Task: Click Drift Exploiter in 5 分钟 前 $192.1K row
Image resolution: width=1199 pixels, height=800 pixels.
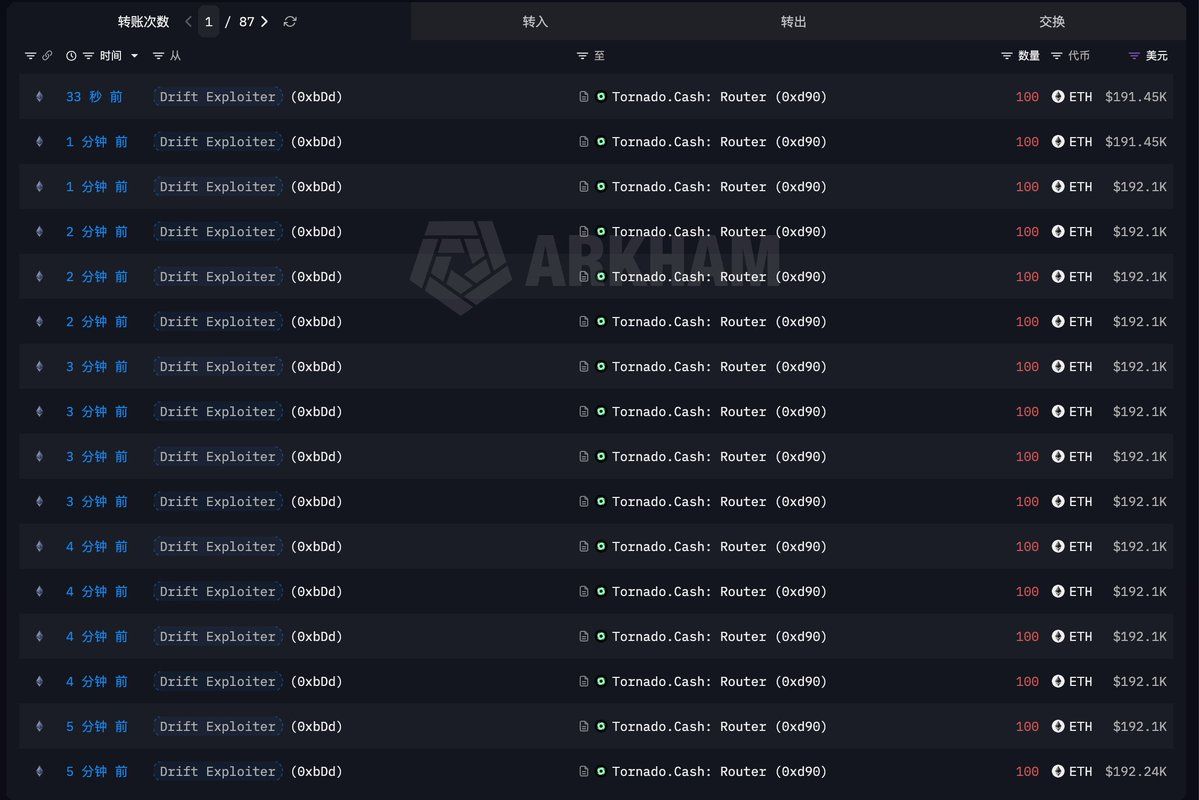Action: click(217, 726)
